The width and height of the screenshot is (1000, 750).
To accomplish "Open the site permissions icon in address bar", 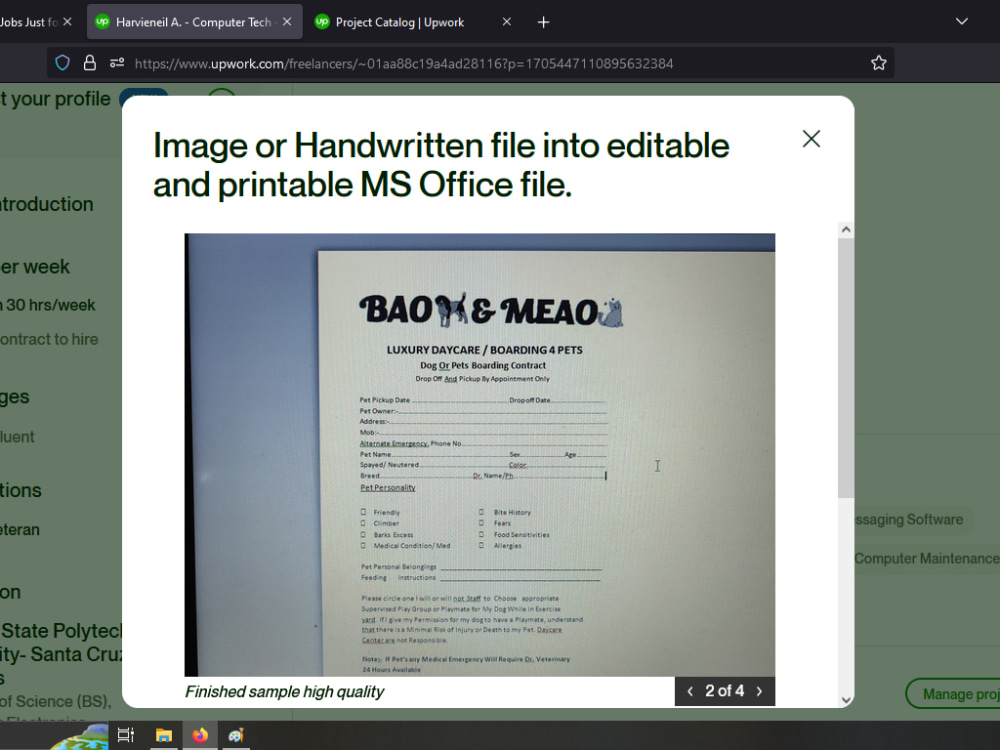I will pos(117,63).
